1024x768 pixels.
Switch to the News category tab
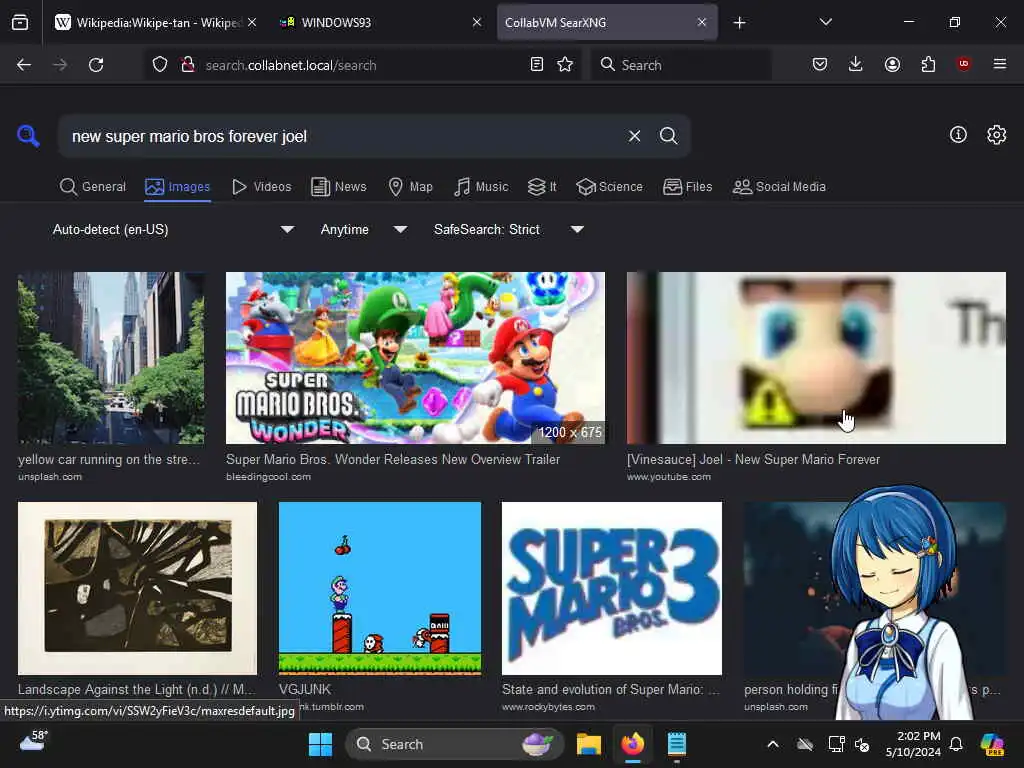[339, 187]
